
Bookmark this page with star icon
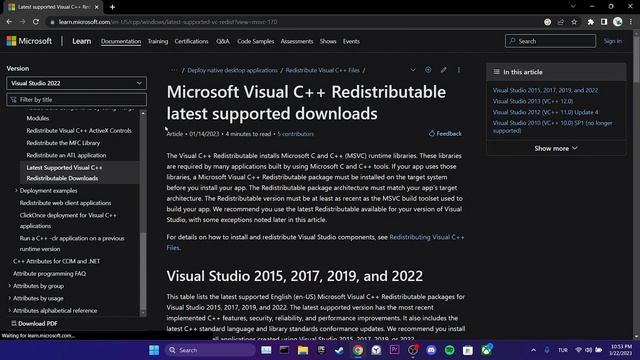click(x=574, y=22)
